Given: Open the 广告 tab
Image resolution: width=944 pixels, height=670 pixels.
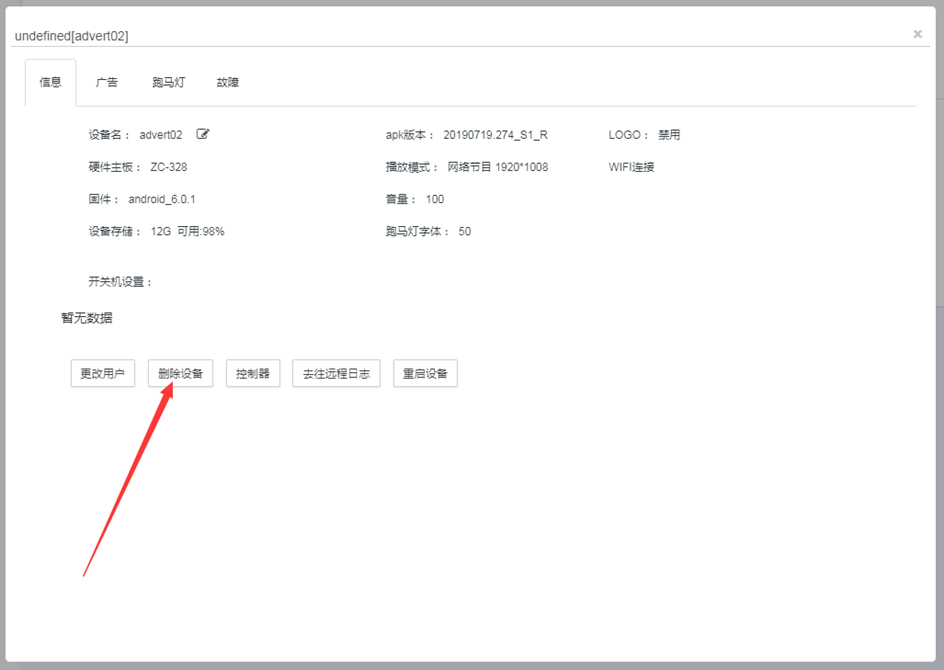Looking at the screenshot, I should [107, 82].
